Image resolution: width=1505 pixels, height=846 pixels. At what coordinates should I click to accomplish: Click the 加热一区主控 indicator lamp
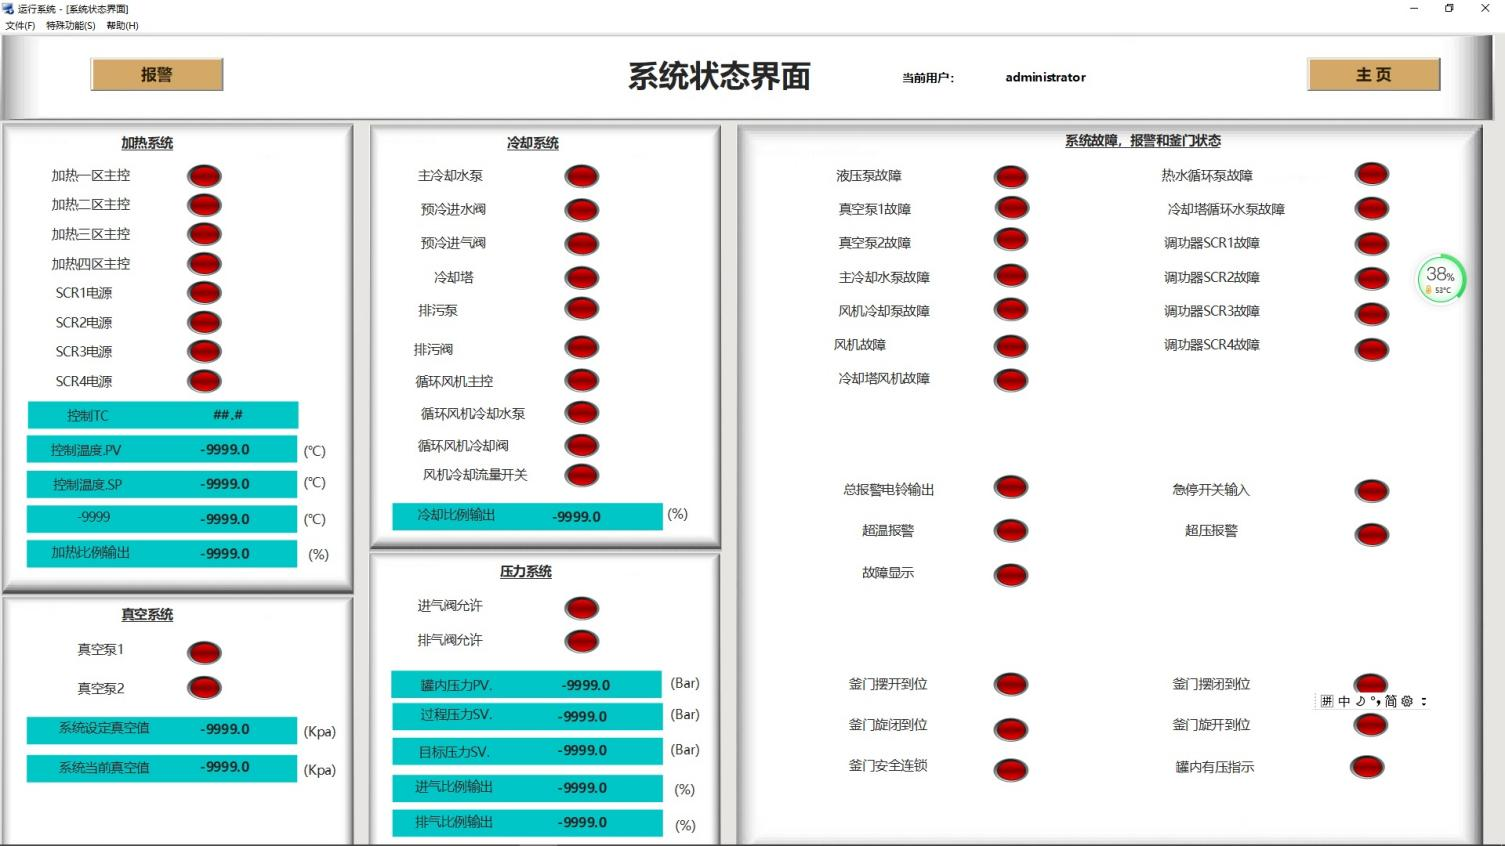(203, 175)
